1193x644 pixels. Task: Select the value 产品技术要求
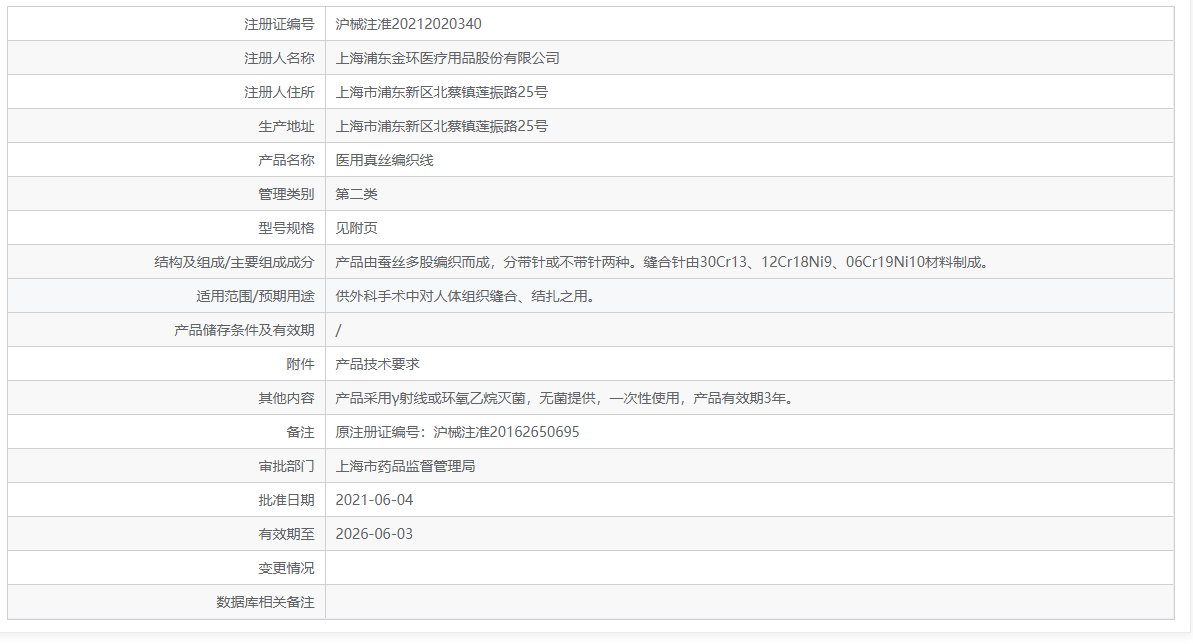tap(377, 364)
